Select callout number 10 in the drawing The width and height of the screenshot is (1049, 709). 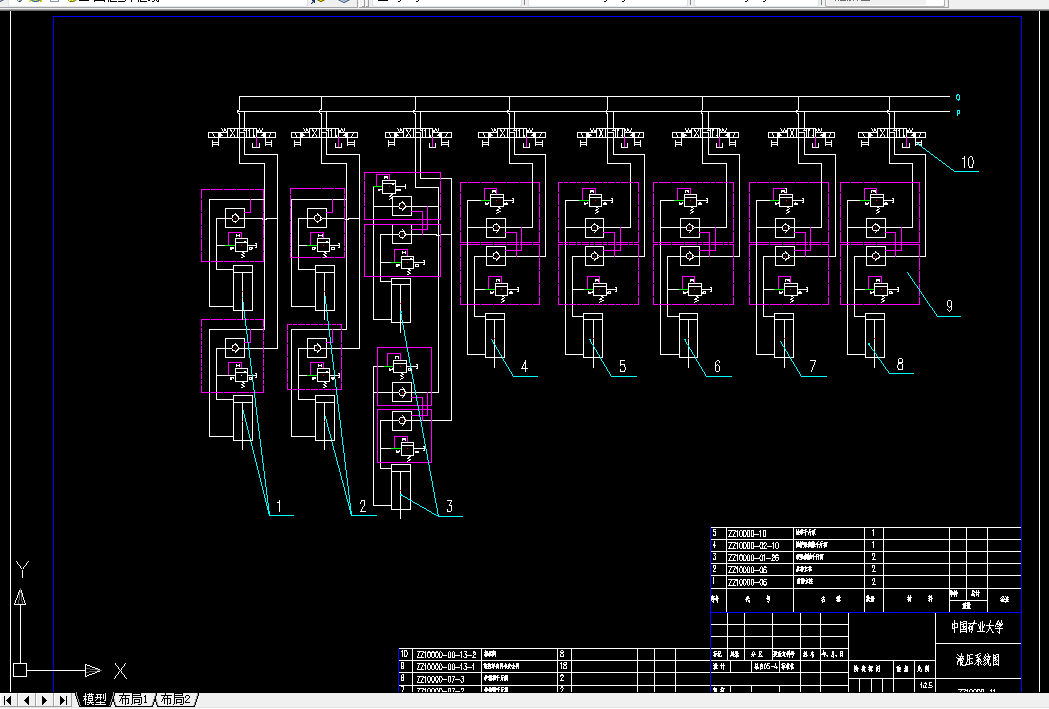tap(967, 163)
